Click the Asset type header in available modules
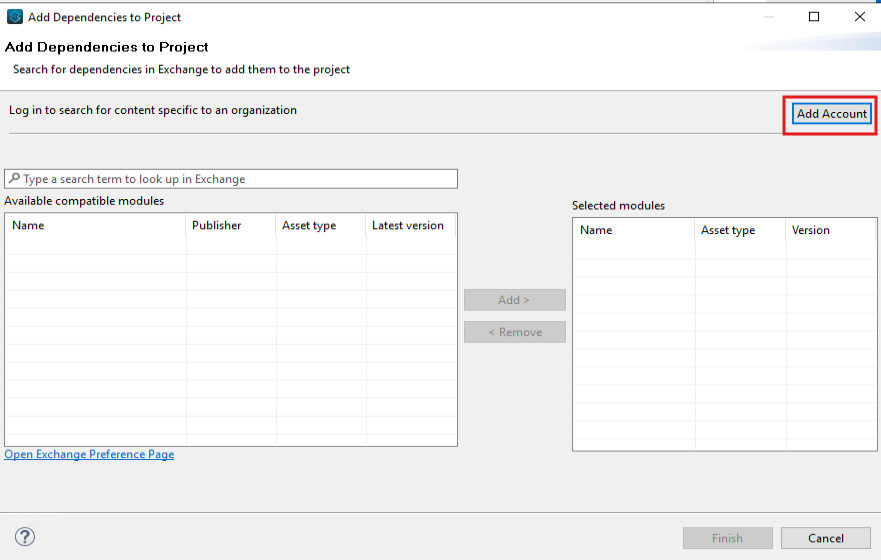The image size is (881, 560). pyautogui.click(x=320, y=226)
